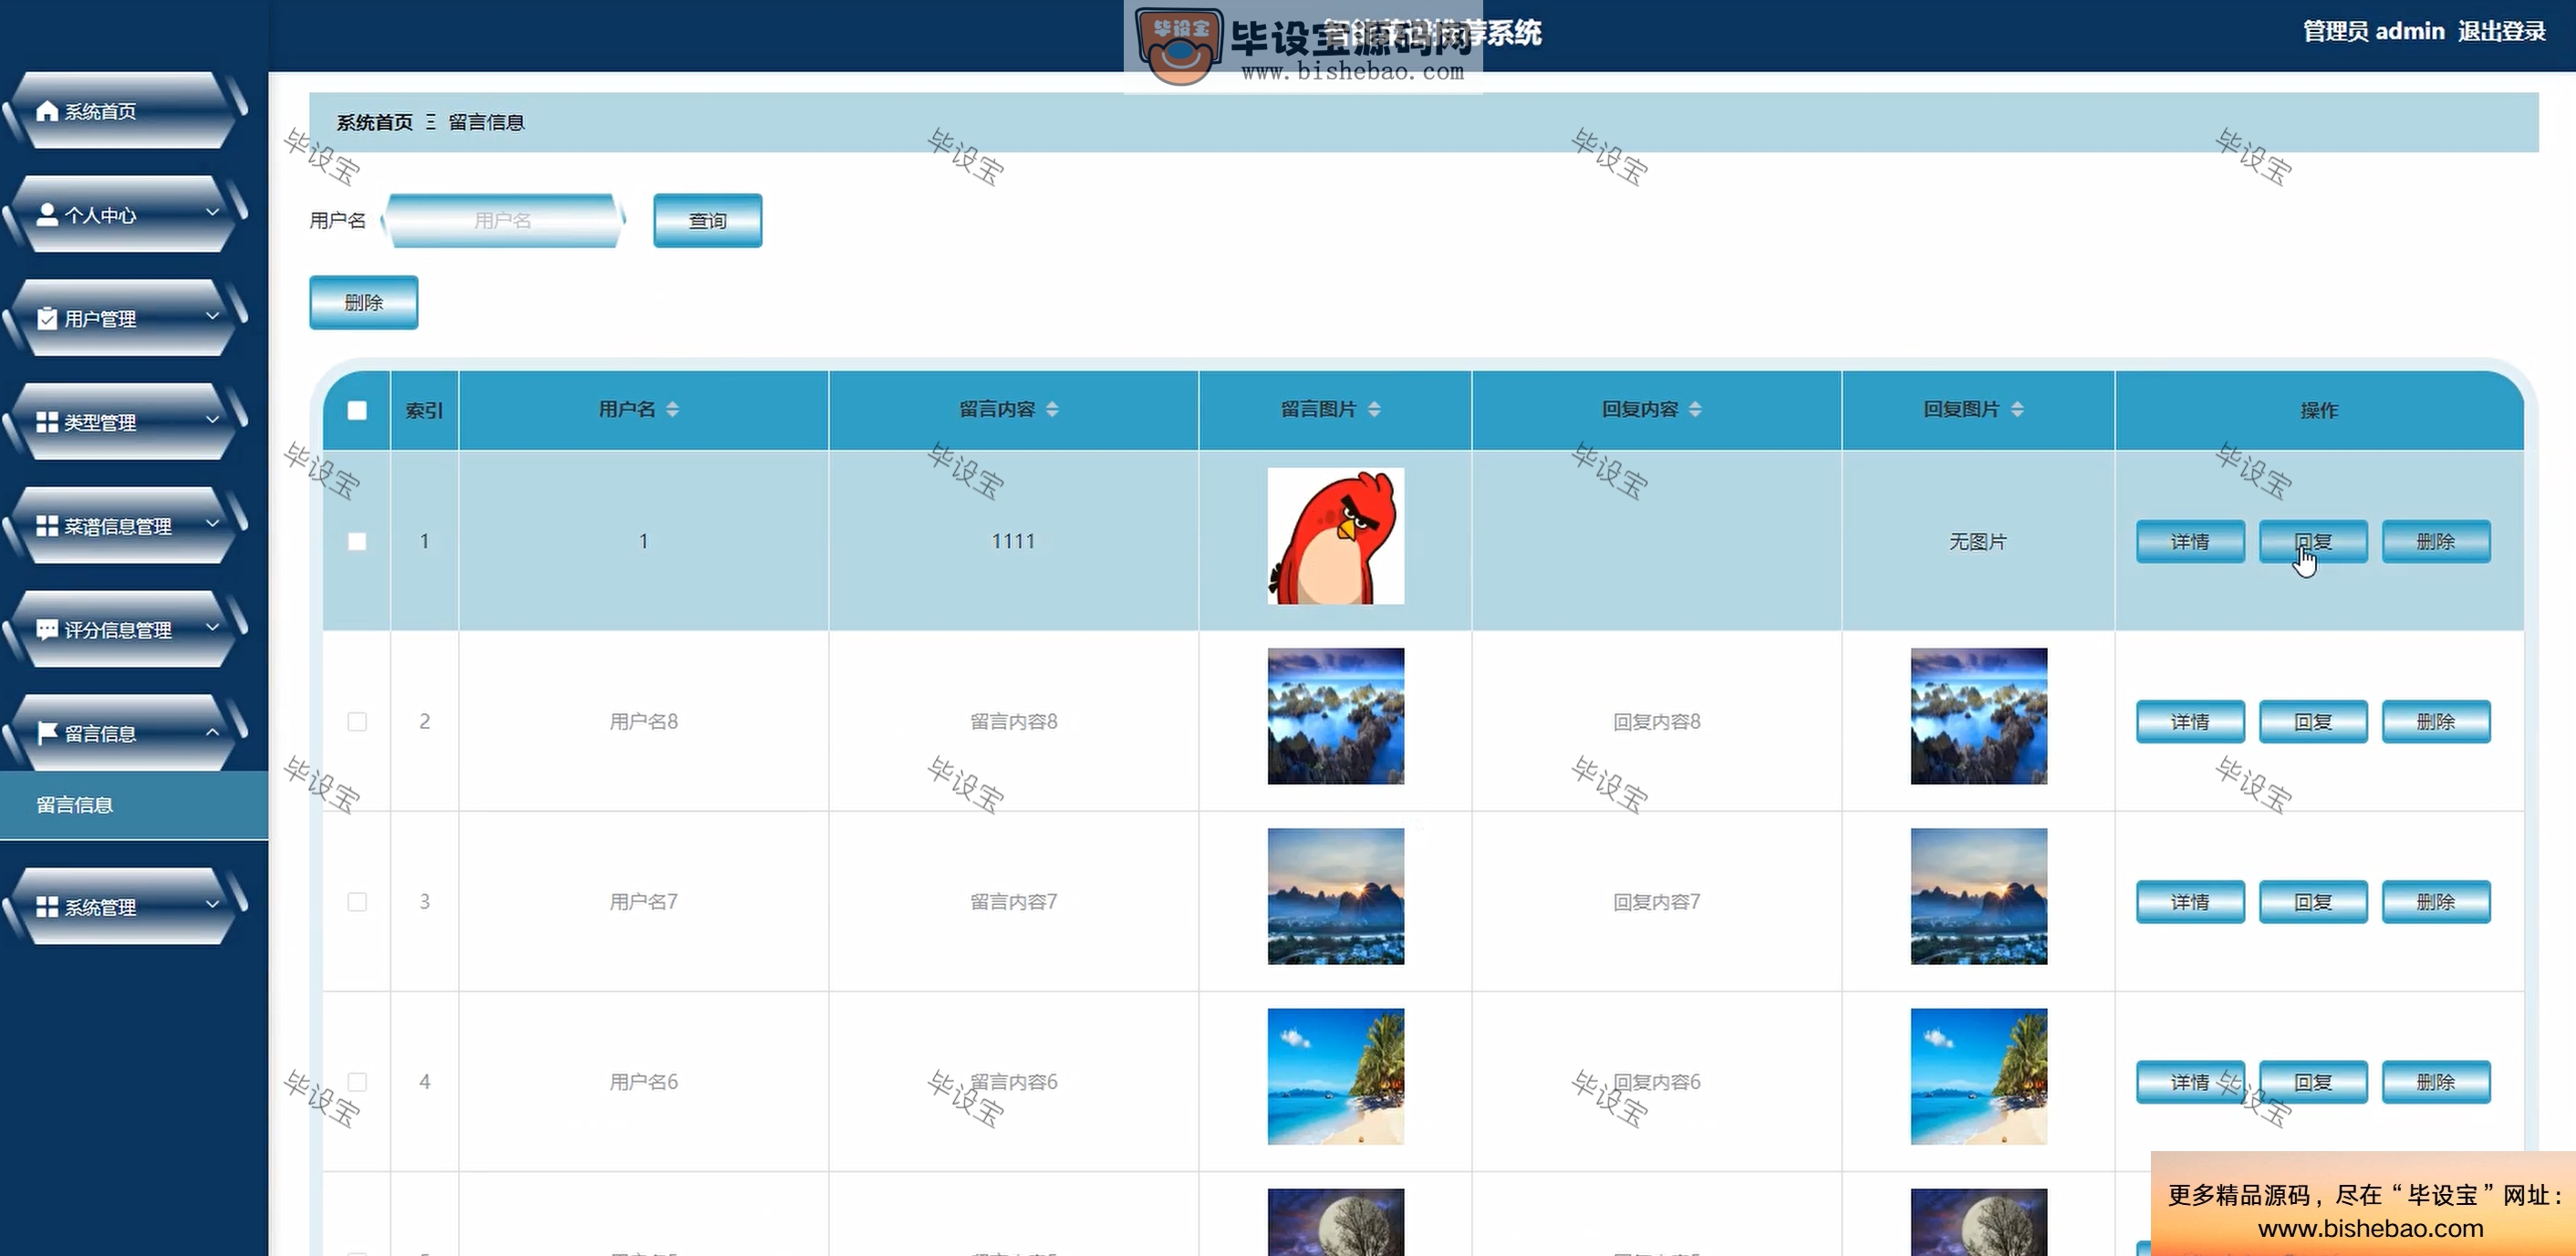This screenshot has width=2576, height=1256.
Task: Click 回复 for row 1
Action: pyautogui.click(x=2313, y=541)
